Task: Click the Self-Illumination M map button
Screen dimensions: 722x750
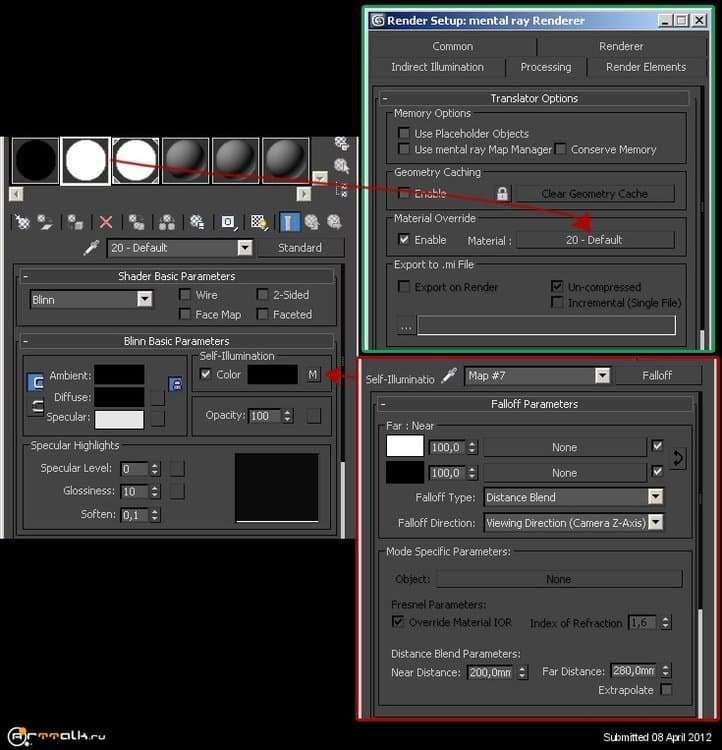Action: [x=312, y=375]
